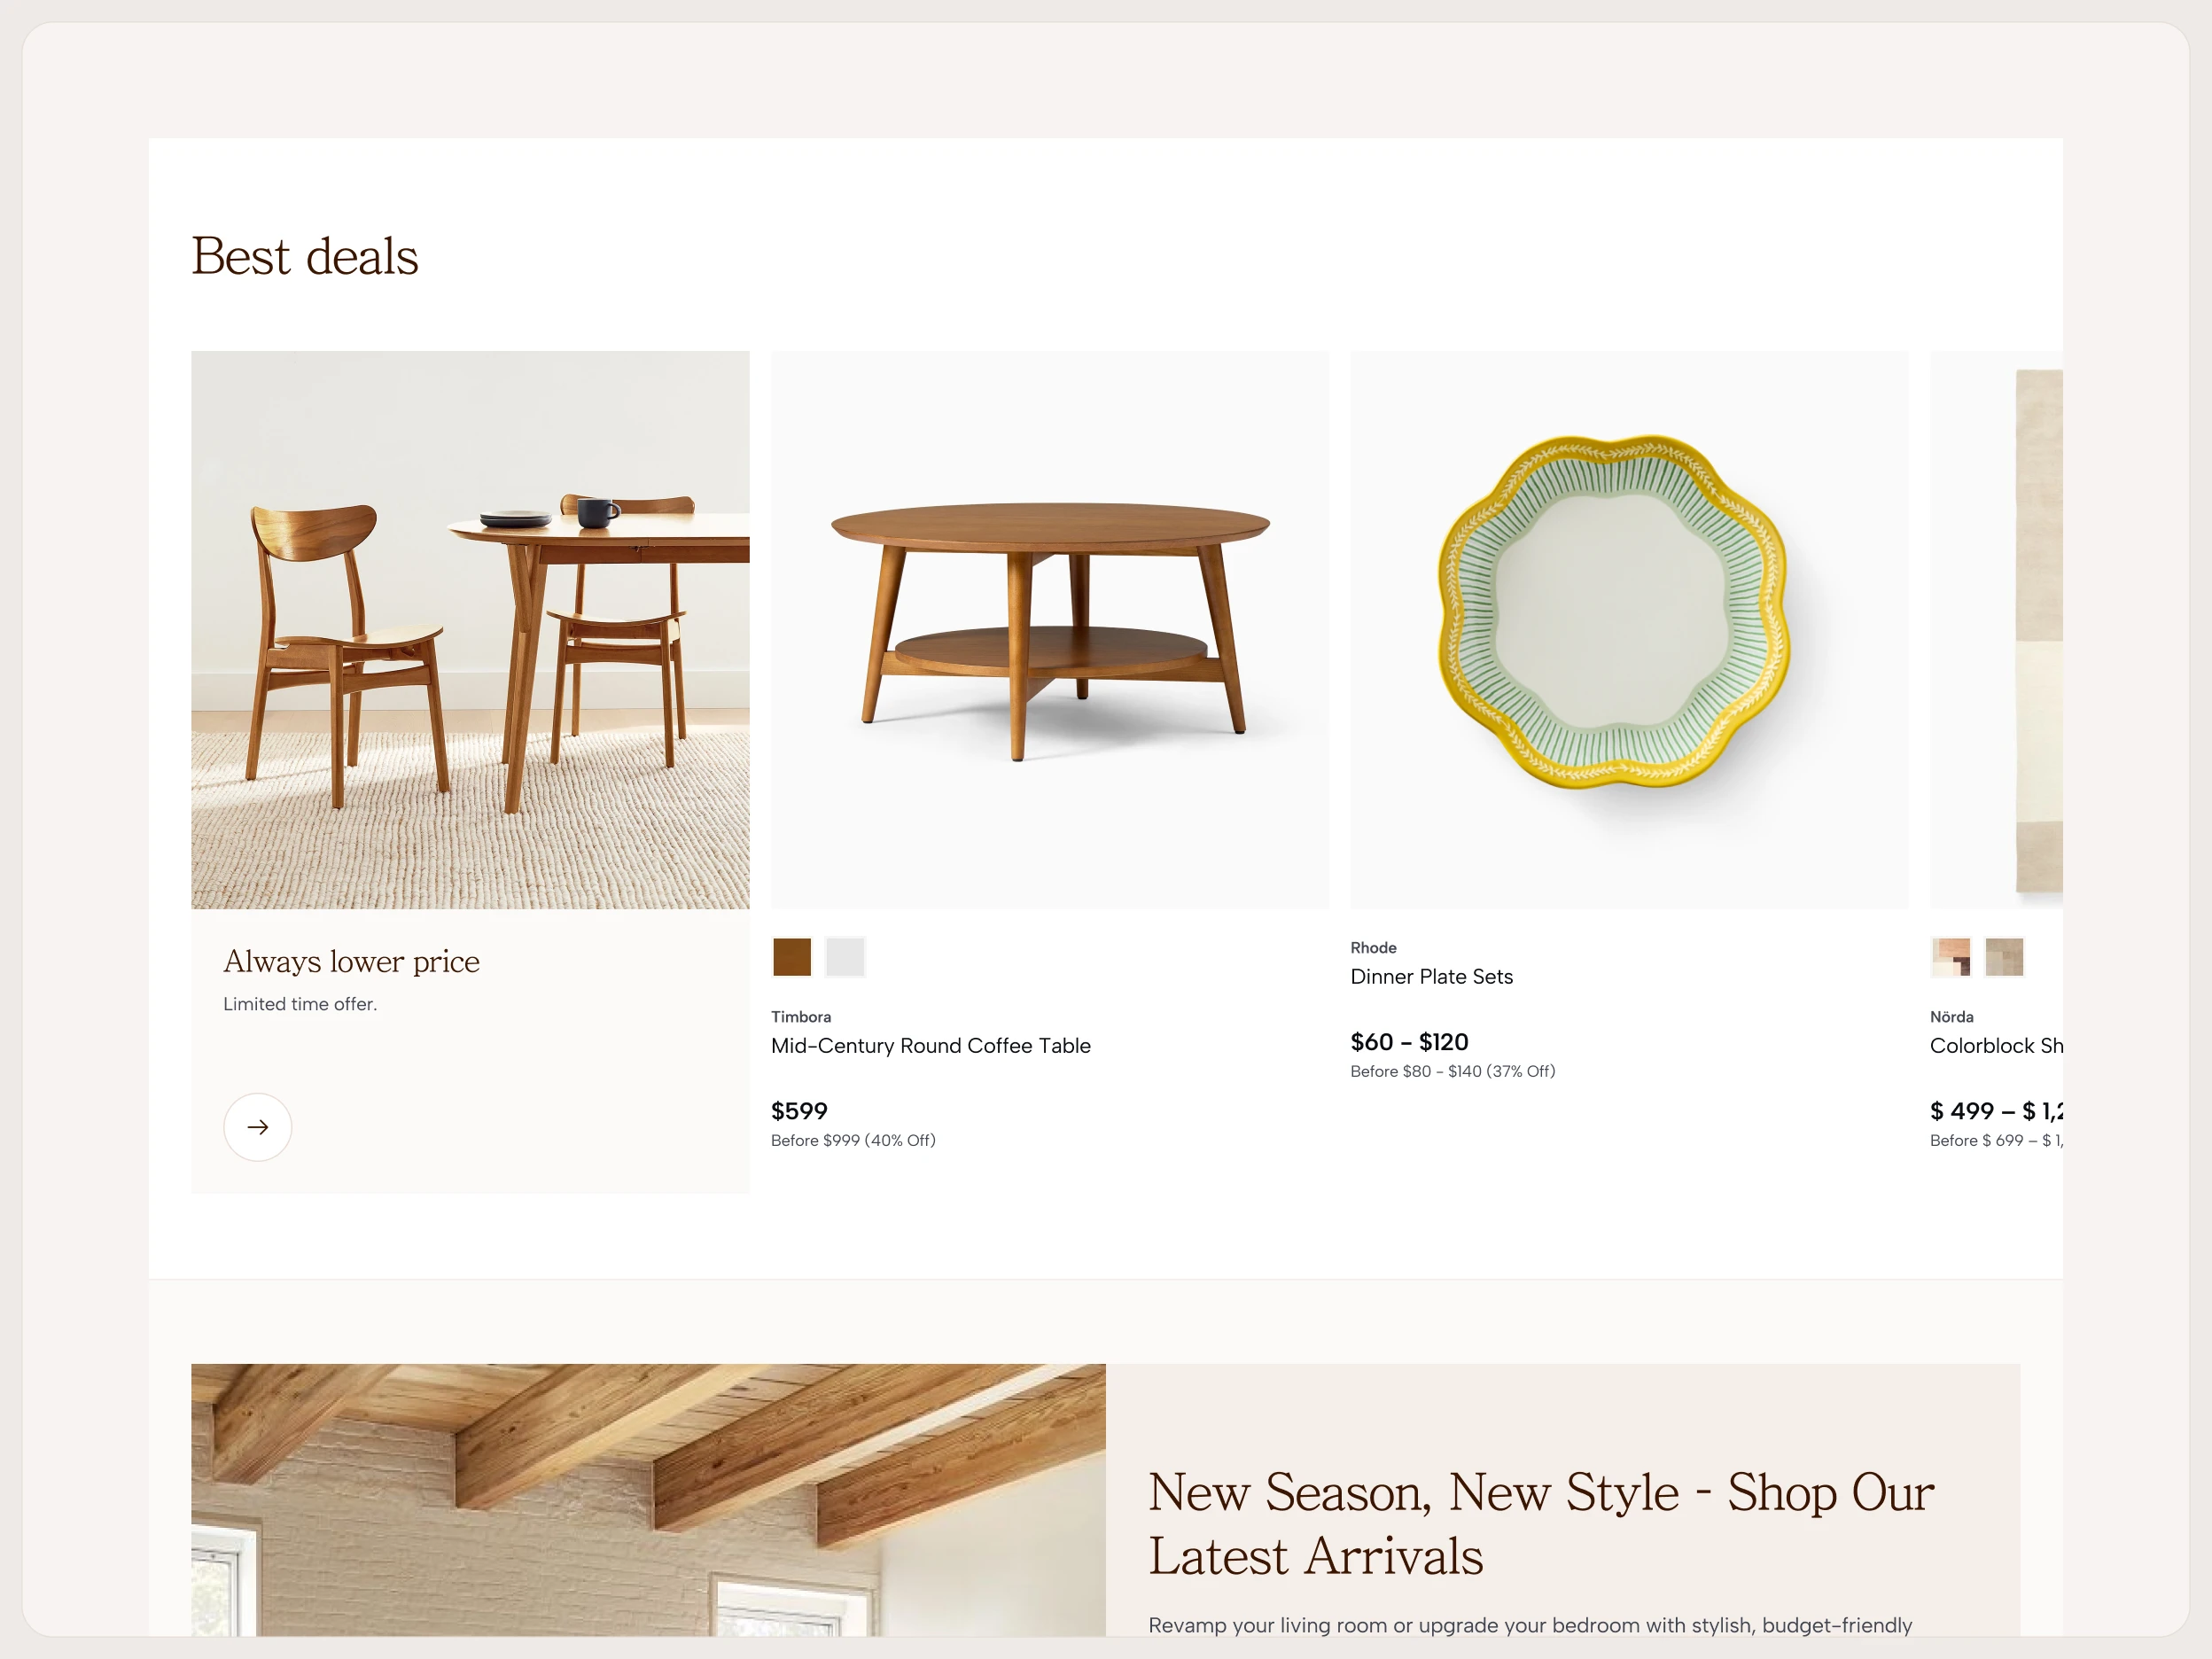Select the Dinner Plate Sets title
Viewport: 2212px width, 1659px height.
tap(1431, 977)
